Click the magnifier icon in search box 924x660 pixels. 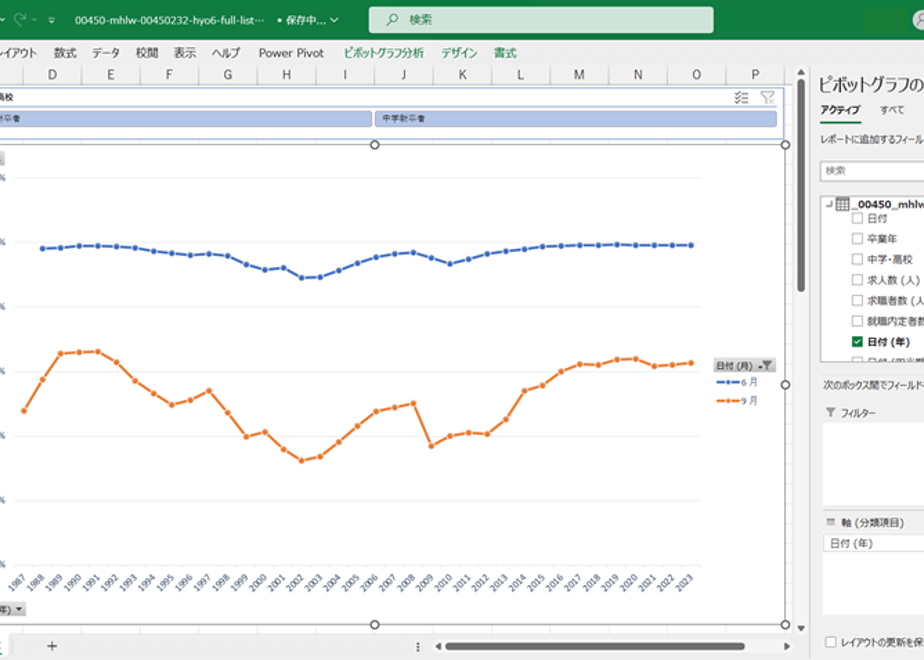(392, 20)
